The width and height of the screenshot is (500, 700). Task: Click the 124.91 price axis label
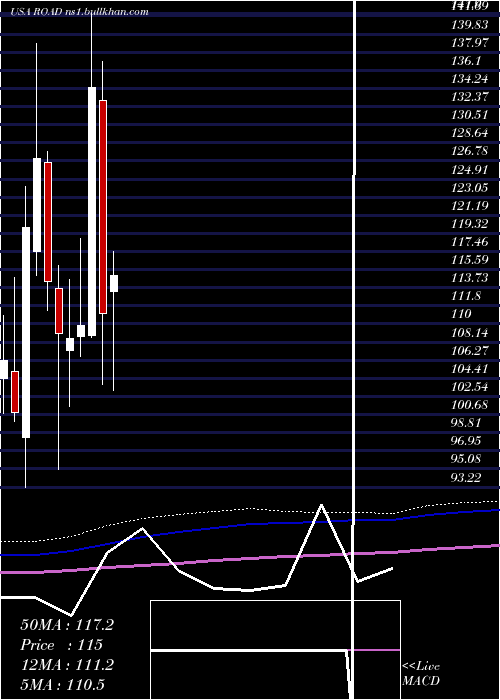coord(470,170)
